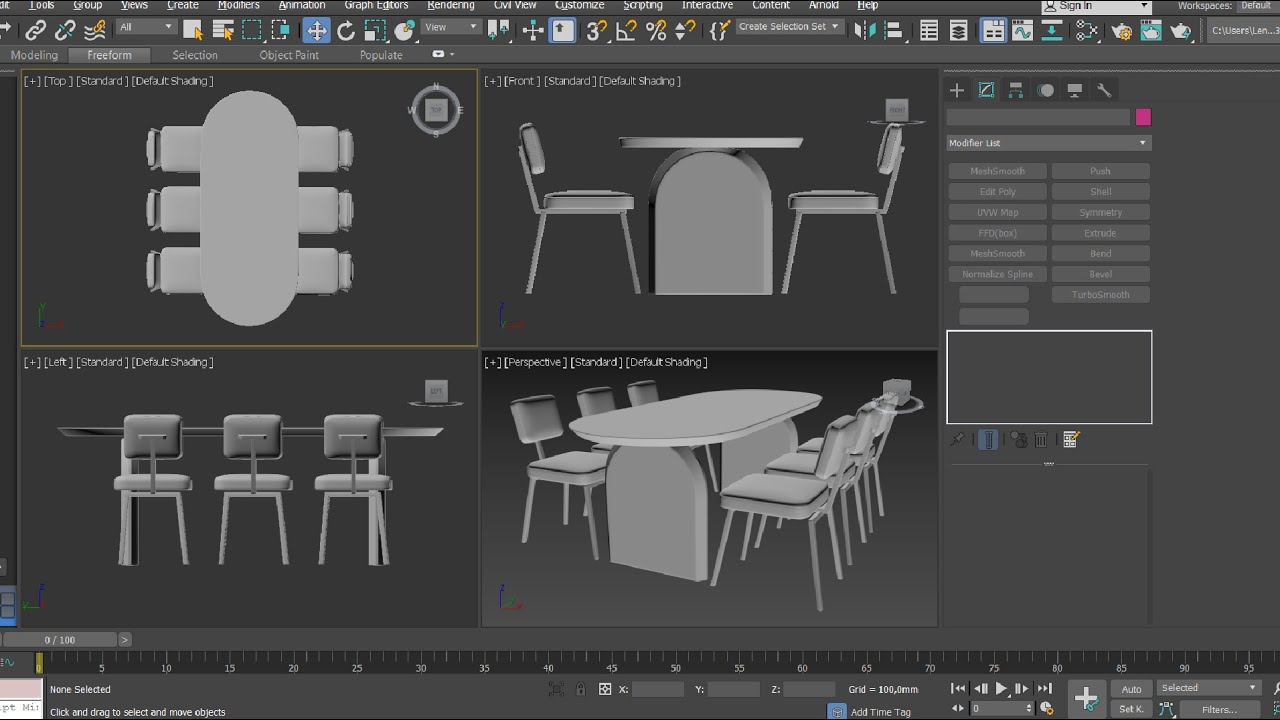Switch to the Modeling ribbon tab
Viewport: 1280px width, 720px height.
[34, 55]
